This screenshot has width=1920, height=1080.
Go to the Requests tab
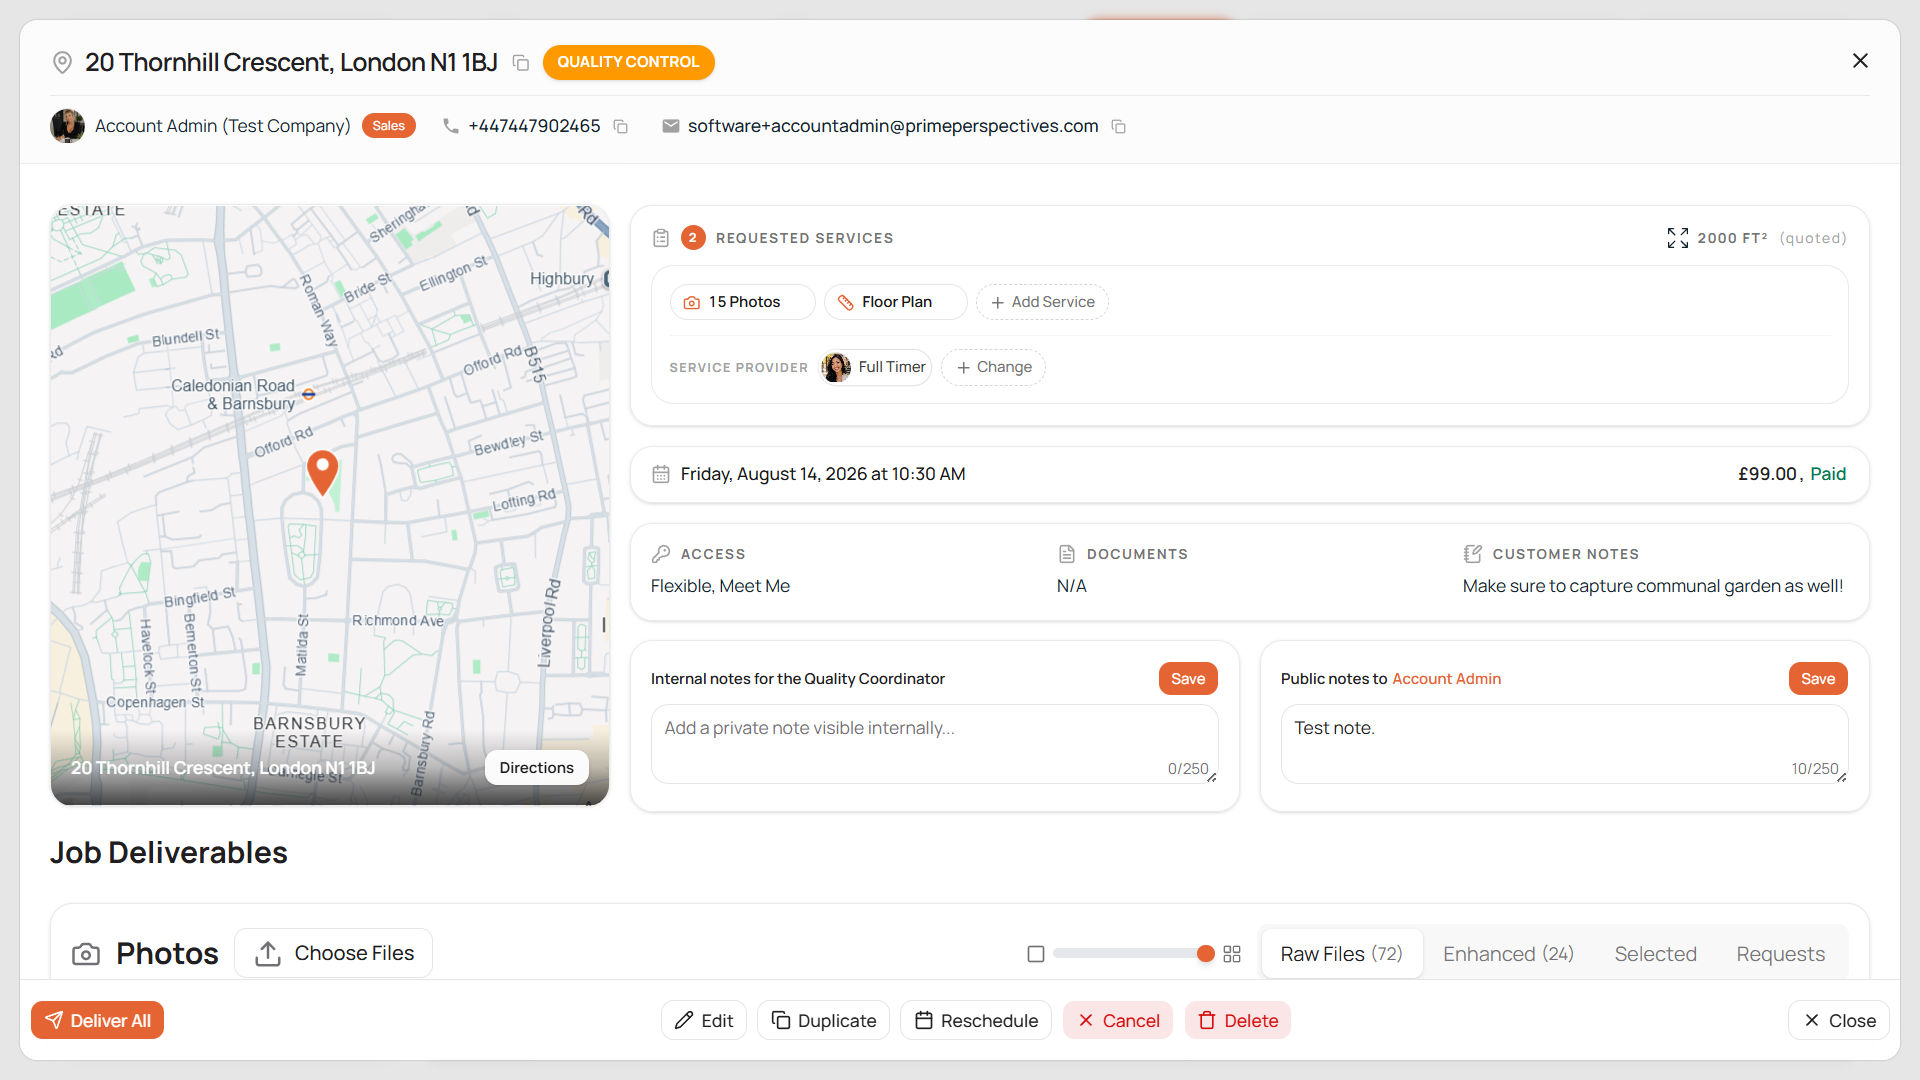pos(1780,954)
